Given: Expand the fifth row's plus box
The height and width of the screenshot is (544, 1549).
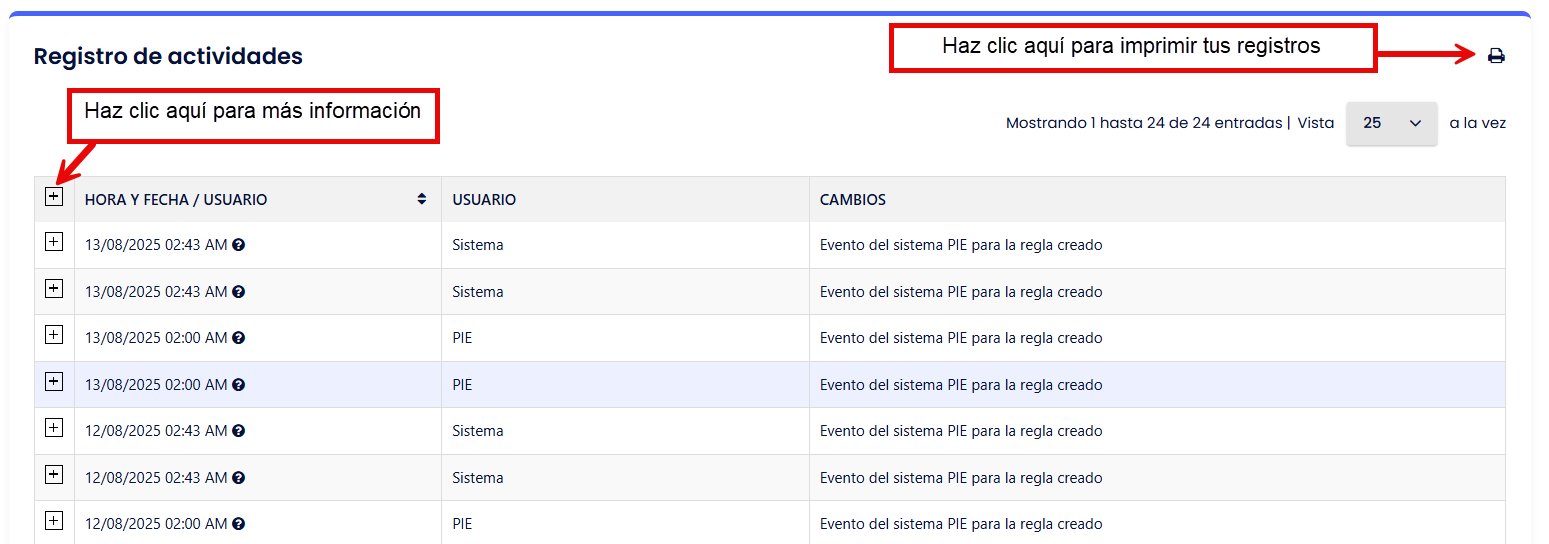Looking at the screenshot, I should point(54,428).
